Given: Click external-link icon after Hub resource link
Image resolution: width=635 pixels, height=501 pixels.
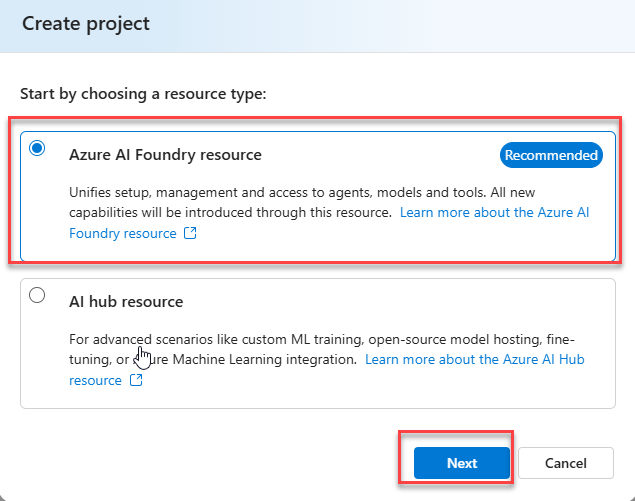Looking at the screenshot, I should [x=136, y=380].
